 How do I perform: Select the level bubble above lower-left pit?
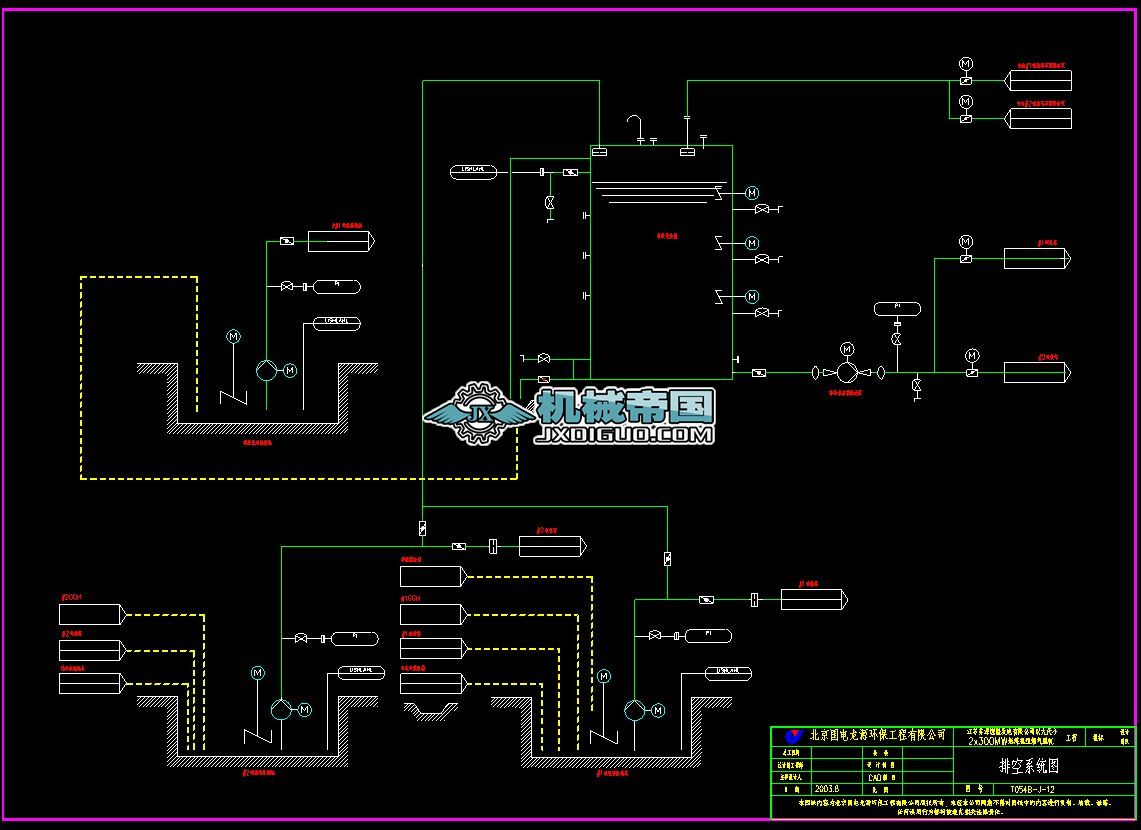(362, 673)
